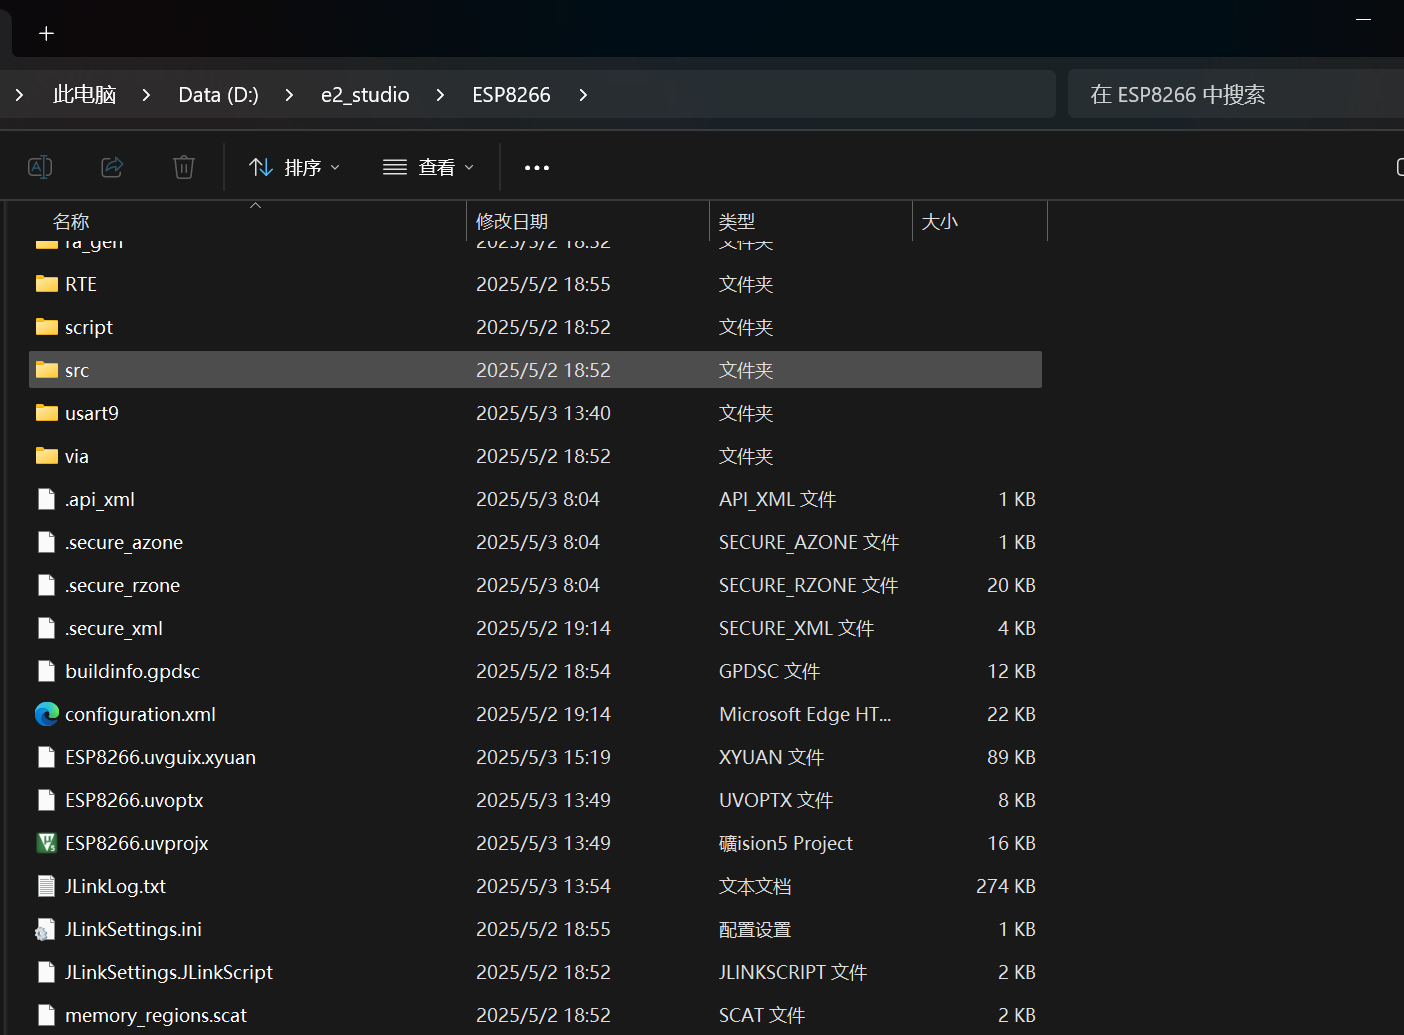Click the 2025/5/3 13:40 date of usart9

tap(543, 413)
